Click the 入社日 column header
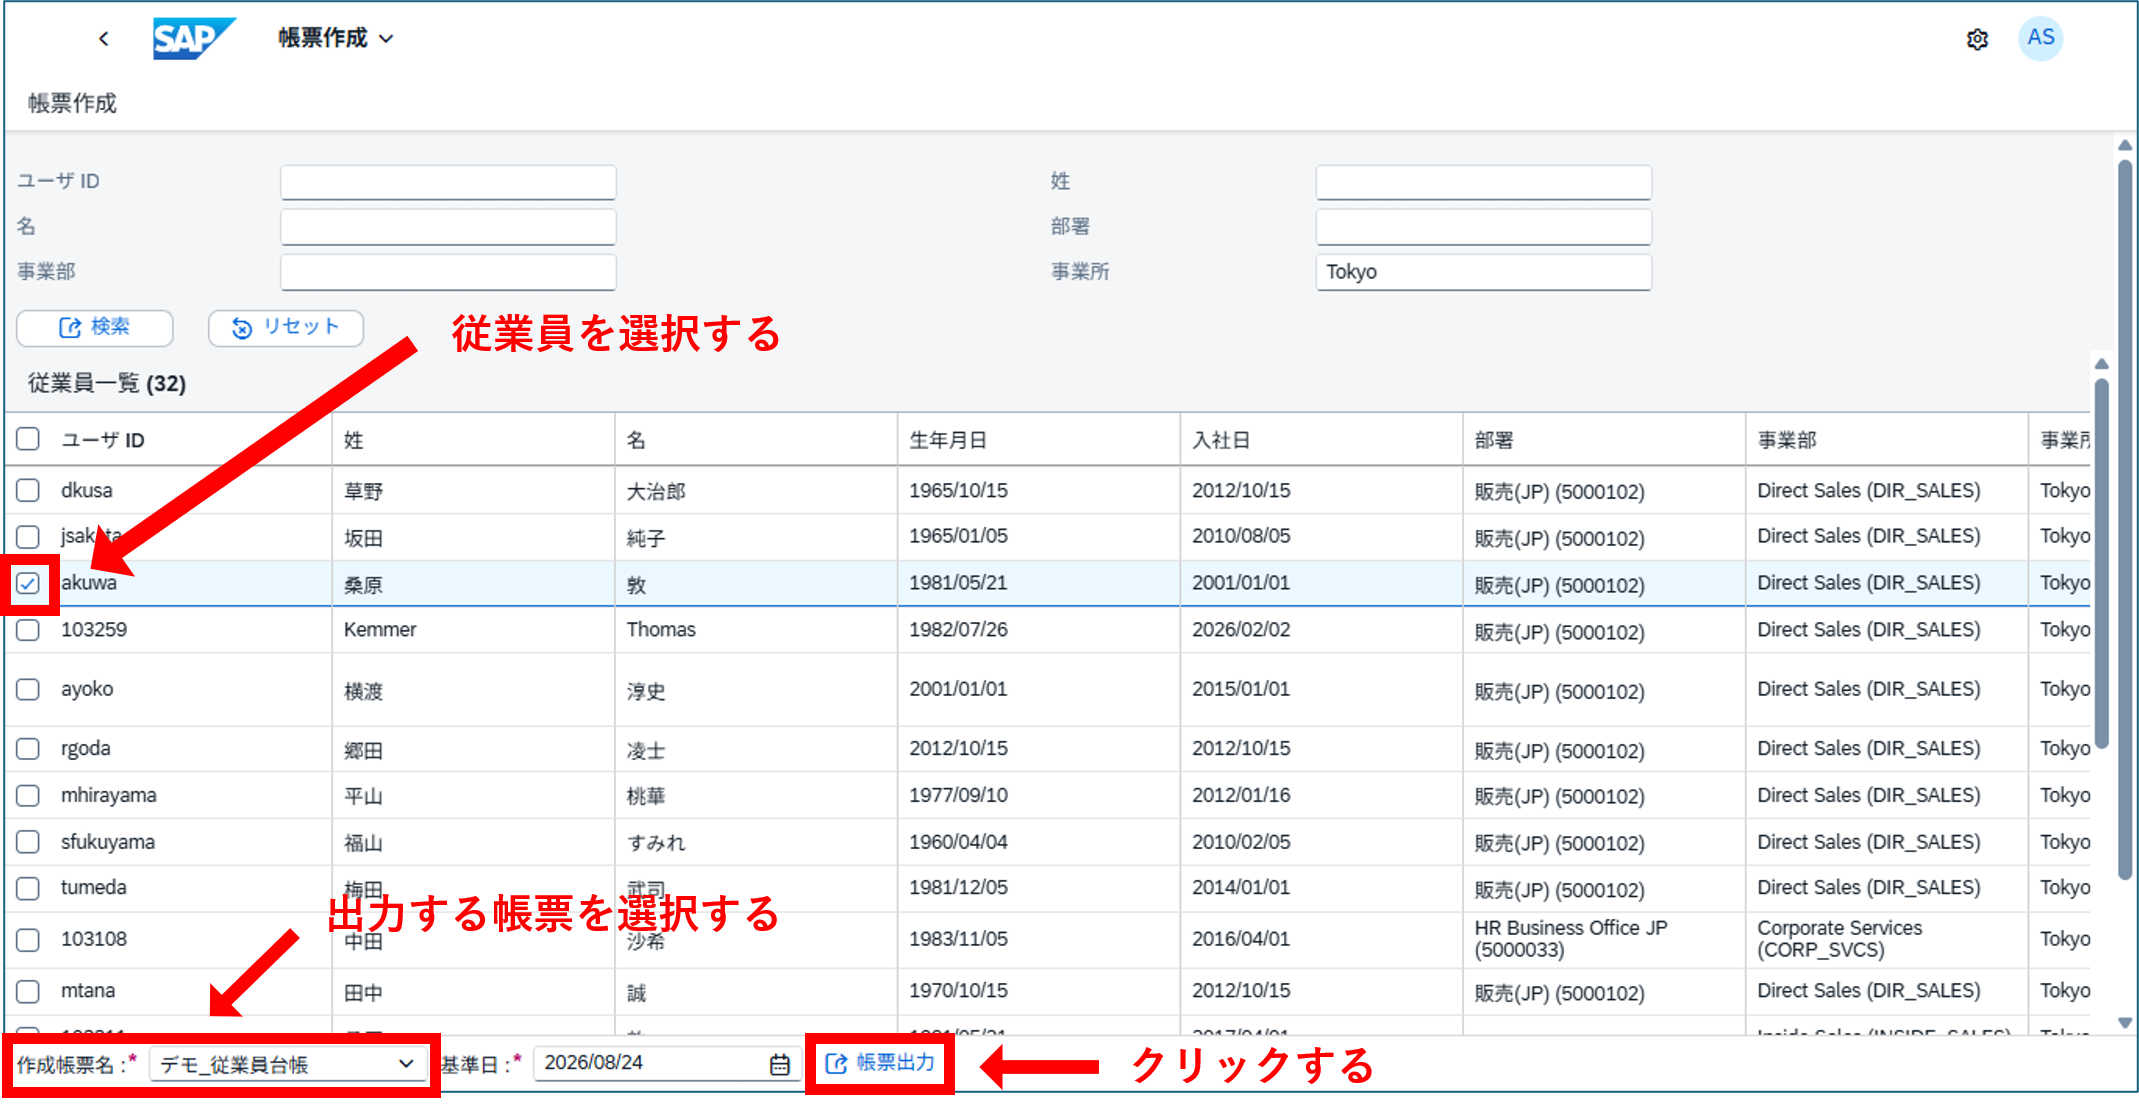 click(1221, 440)
